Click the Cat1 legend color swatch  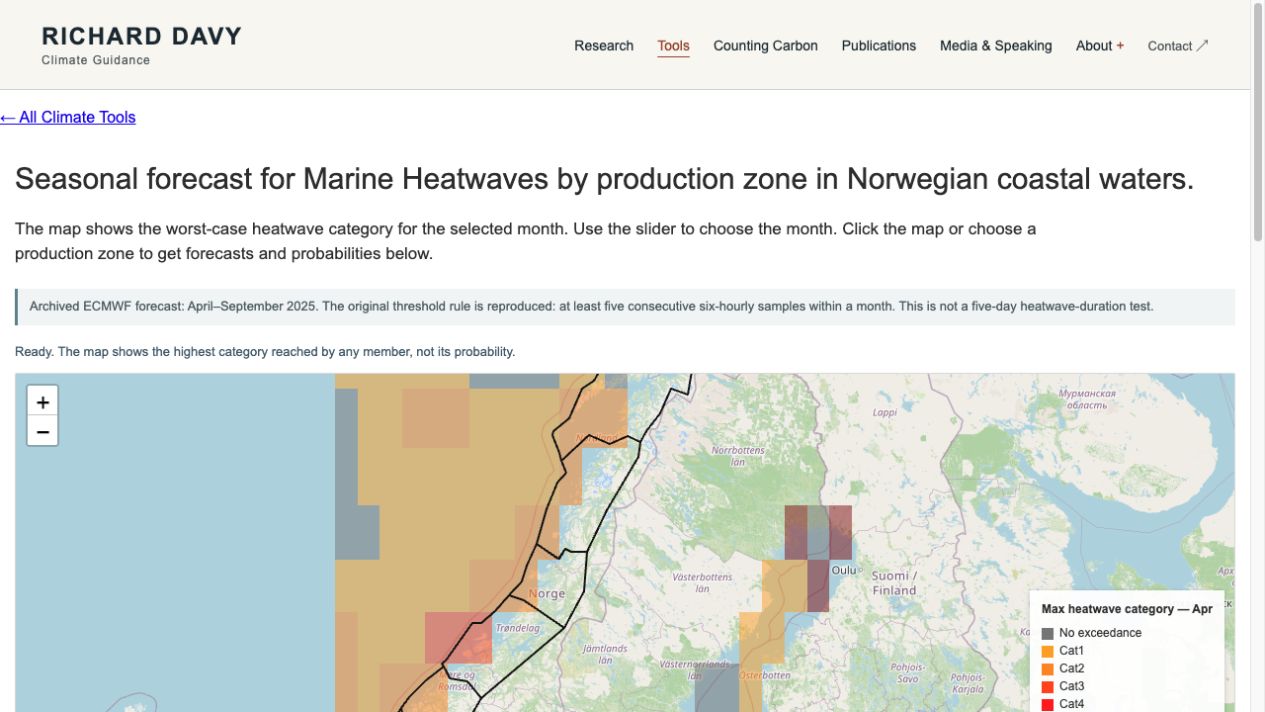coord(1047,651)
